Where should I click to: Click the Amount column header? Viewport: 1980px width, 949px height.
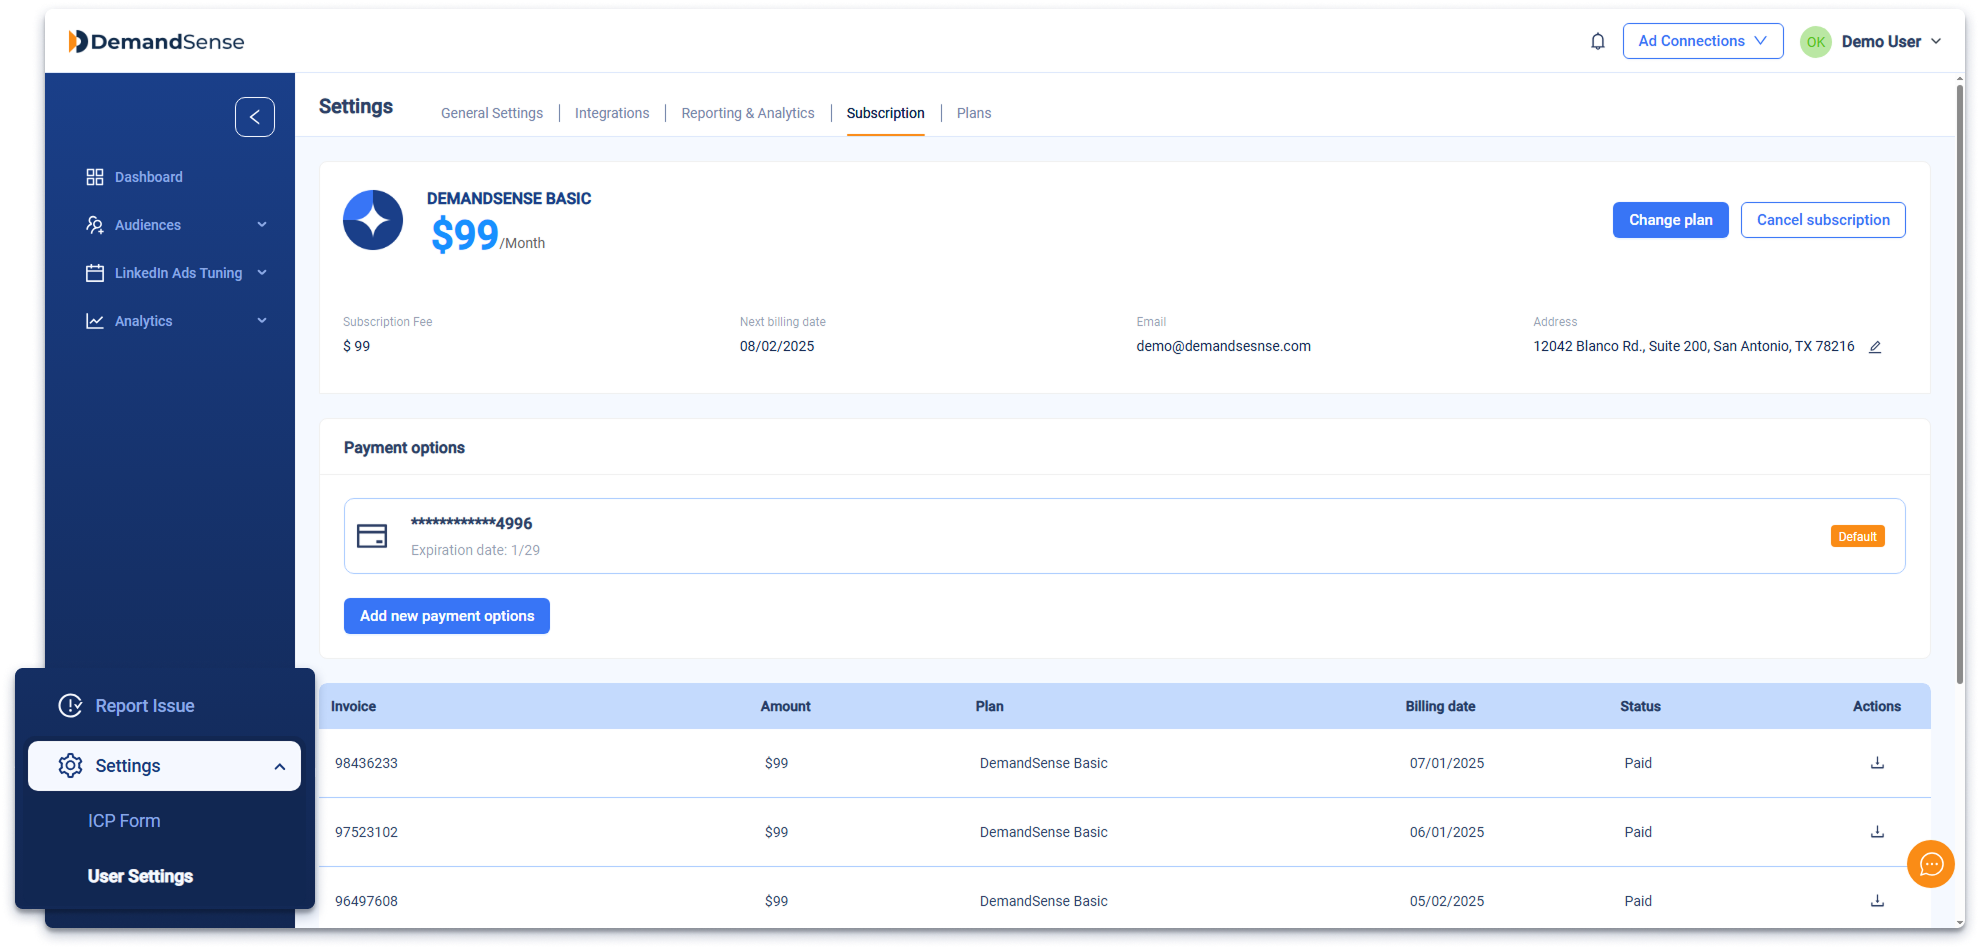click(786, 706)
